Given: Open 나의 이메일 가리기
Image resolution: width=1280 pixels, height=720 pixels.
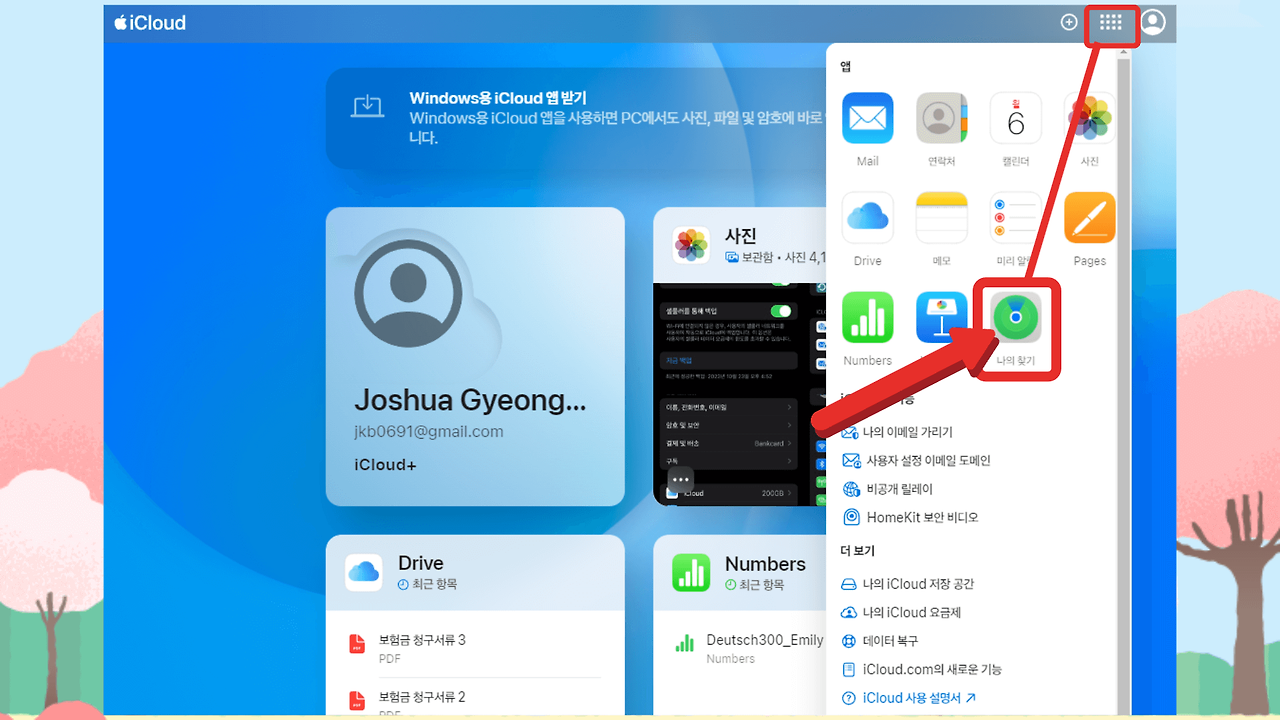Looking at the screenshot, I should pos(897,432).
